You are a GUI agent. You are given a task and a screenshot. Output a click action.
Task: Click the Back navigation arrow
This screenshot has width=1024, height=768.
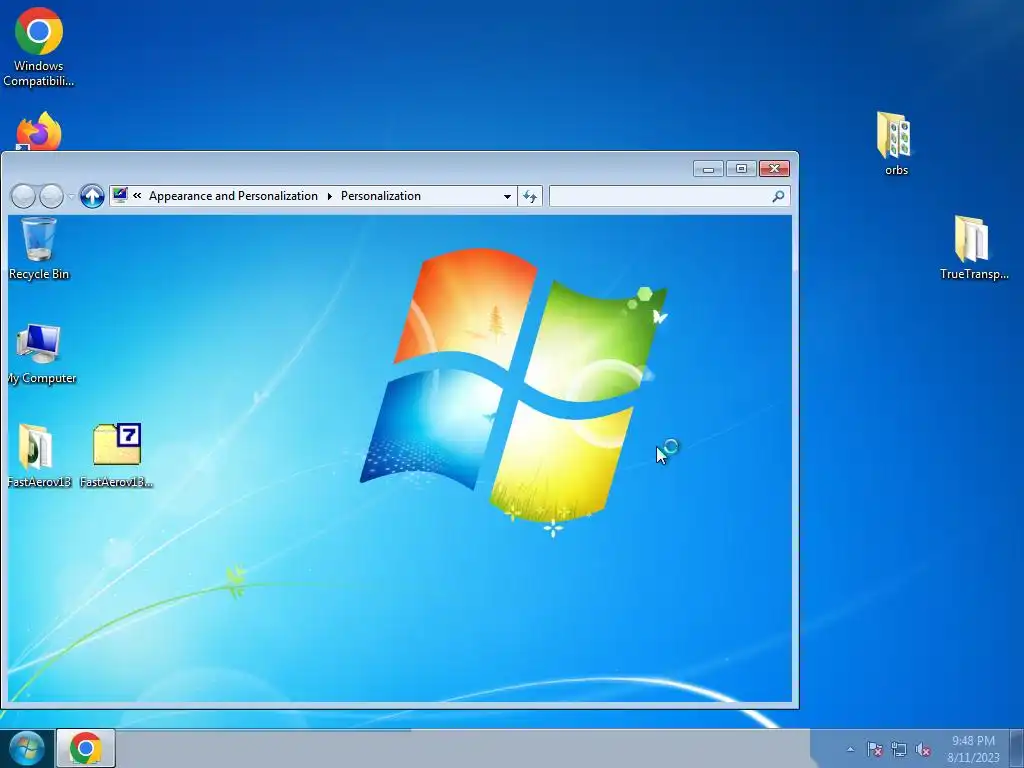pyautogui.click(x=24, y=196)
